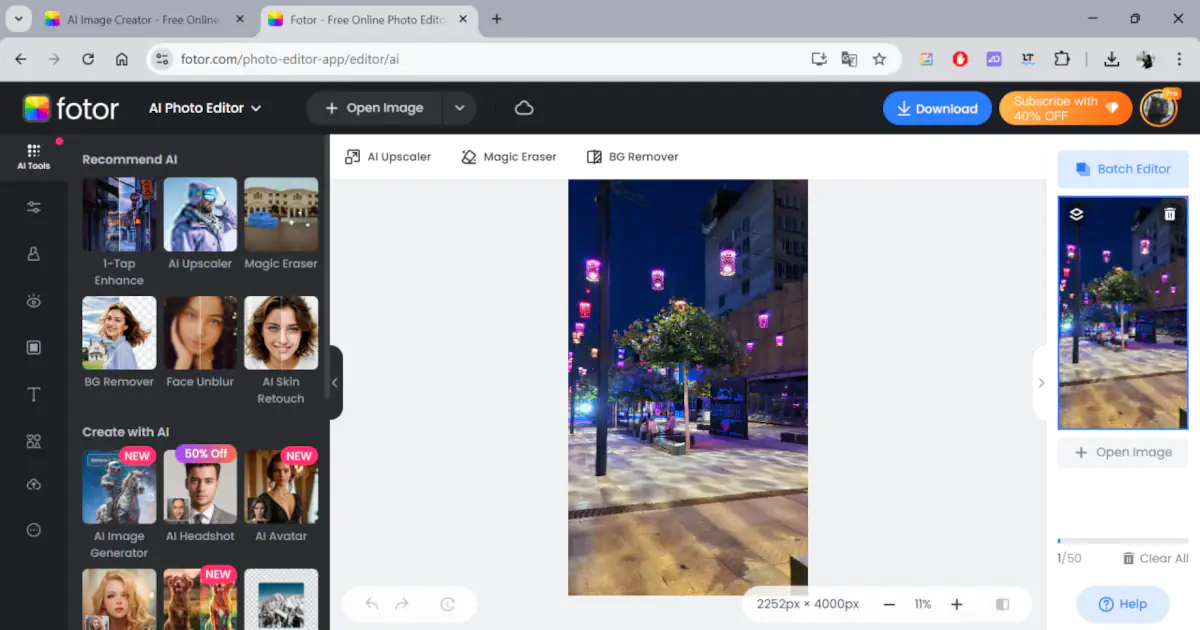Viewport: 1200px width, 630px height.
Task: Open the Fotor account avatar
Action: tap(1159, 108)
